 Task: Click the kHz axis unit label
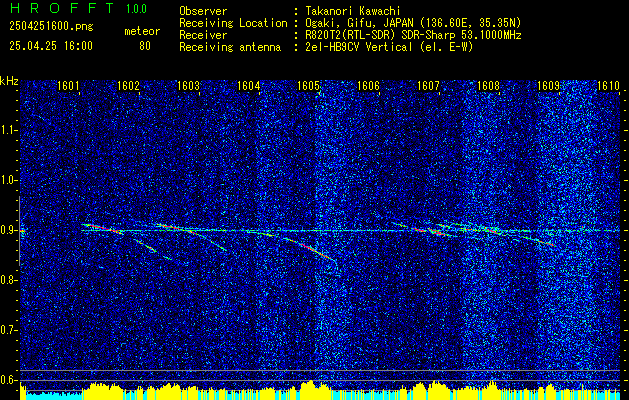(x=9, y=81)
